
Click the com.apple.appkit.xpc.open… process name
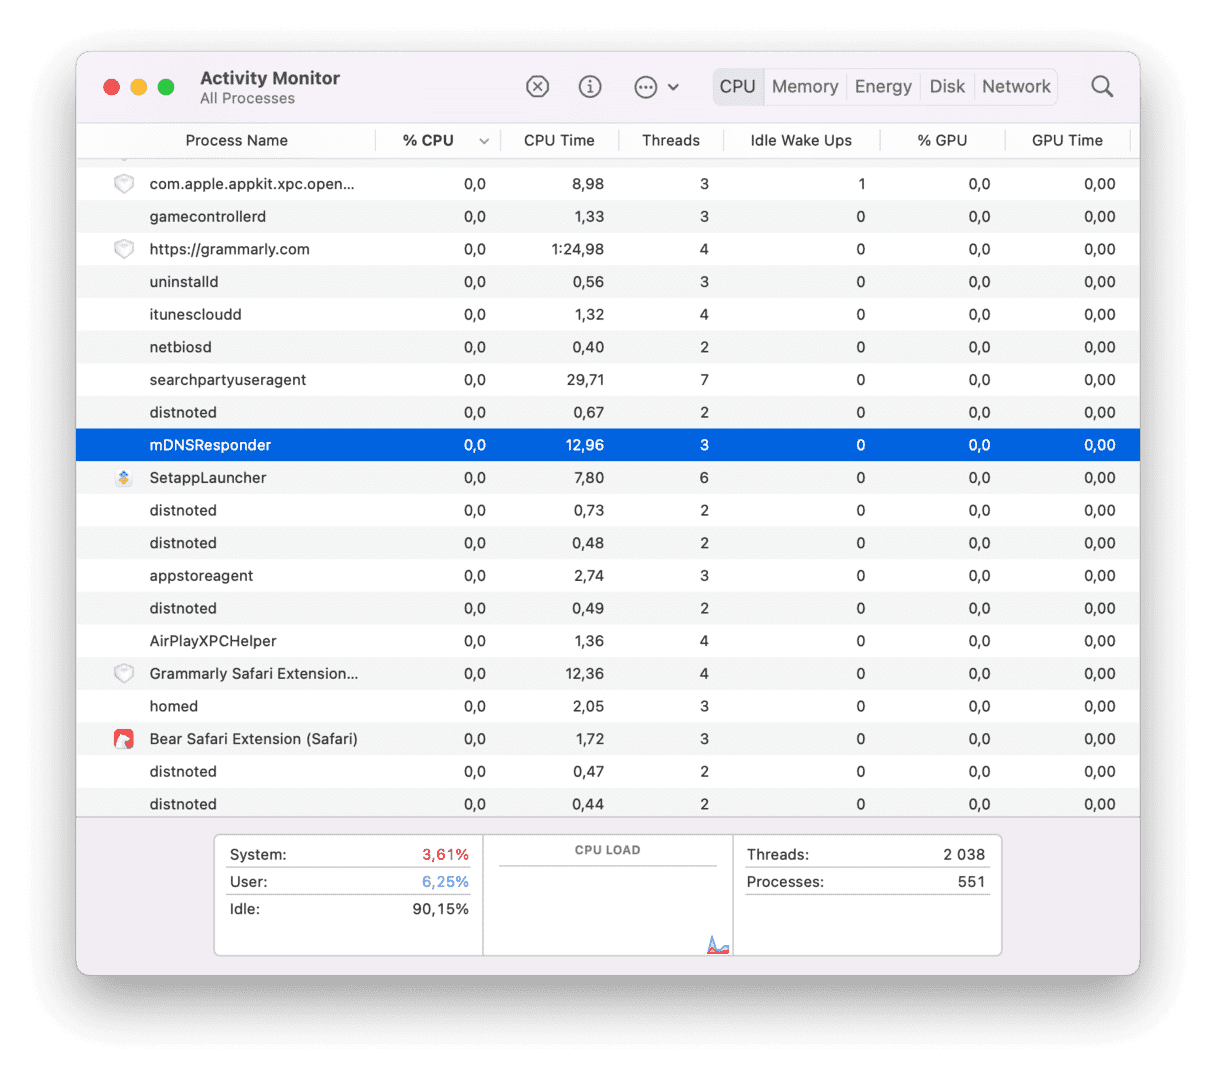tap(252, 184)
